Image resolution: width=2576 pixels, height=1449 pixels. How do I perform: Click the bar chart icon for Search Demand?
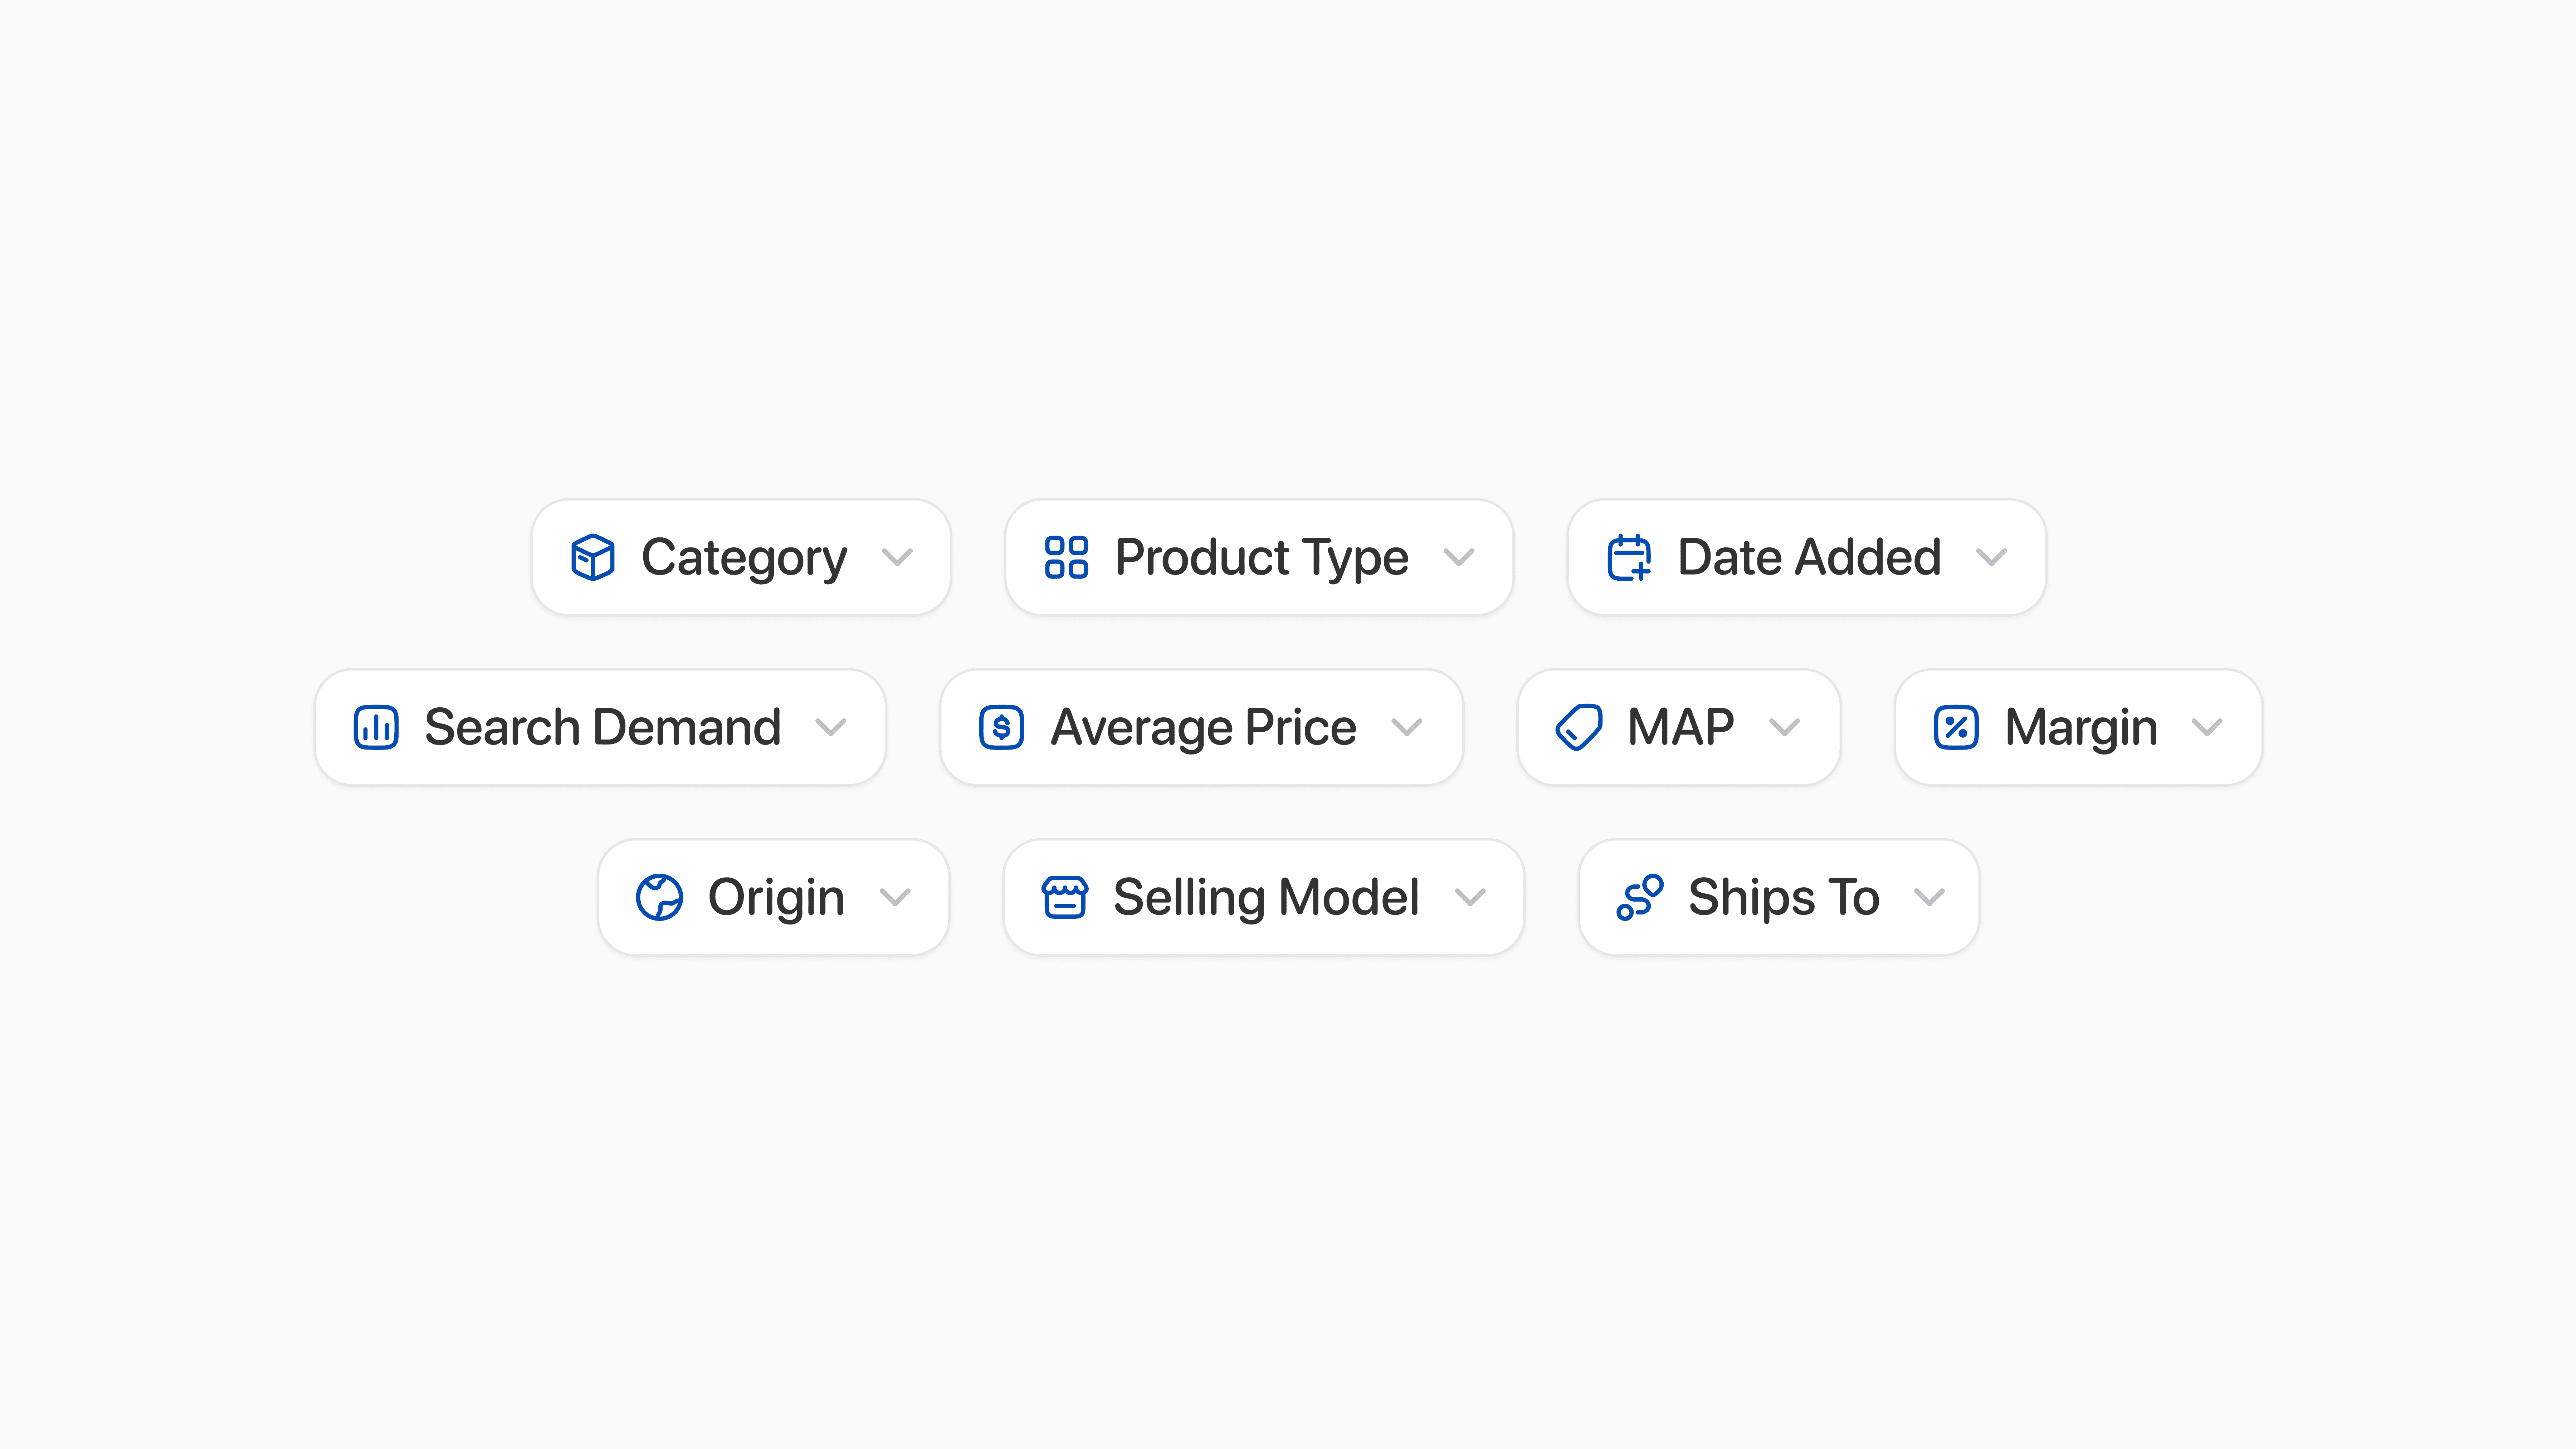pos(376,727)
